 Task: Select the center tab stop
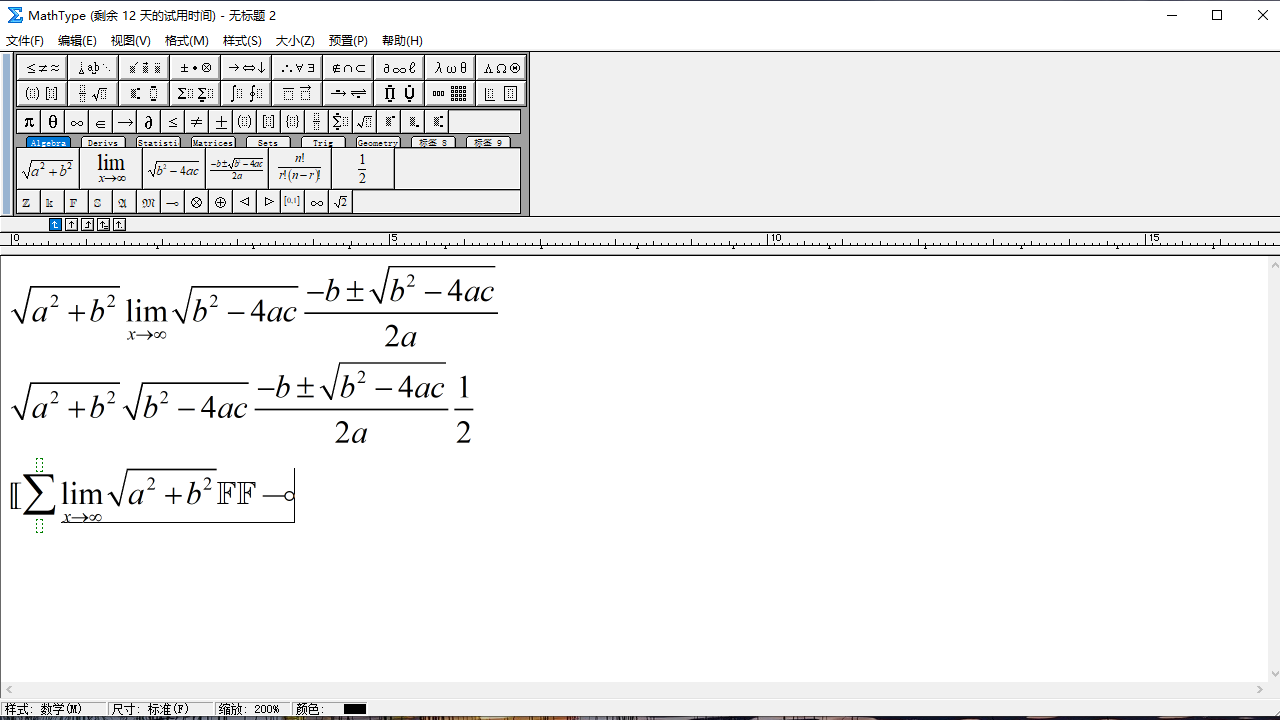[x=72, y=225]
